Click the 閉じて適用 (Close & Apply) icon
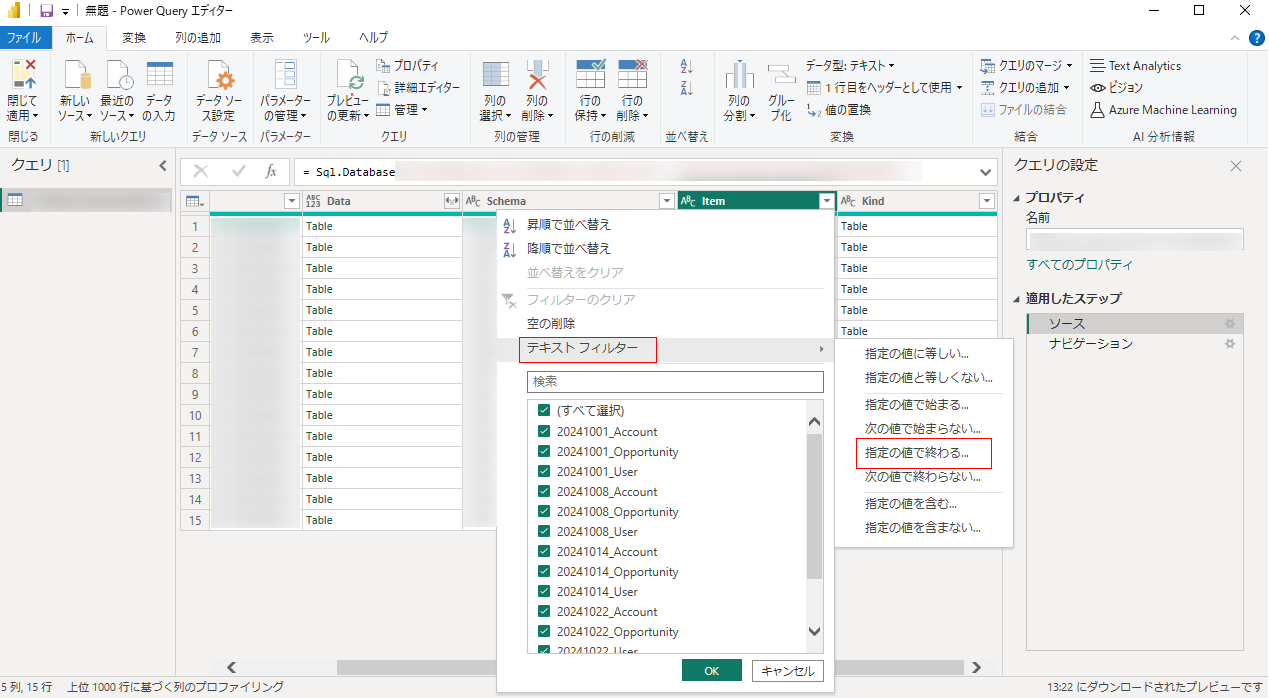1269x698 pixels. (22, 77)
